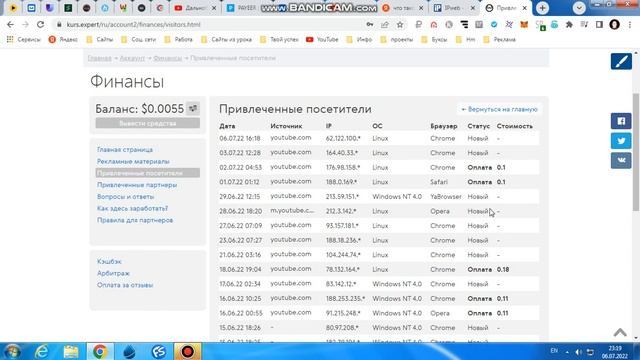Open Bandicam recorder in taskbar
Viewport: 640px width, 360px height.
(x=187, y=351)
